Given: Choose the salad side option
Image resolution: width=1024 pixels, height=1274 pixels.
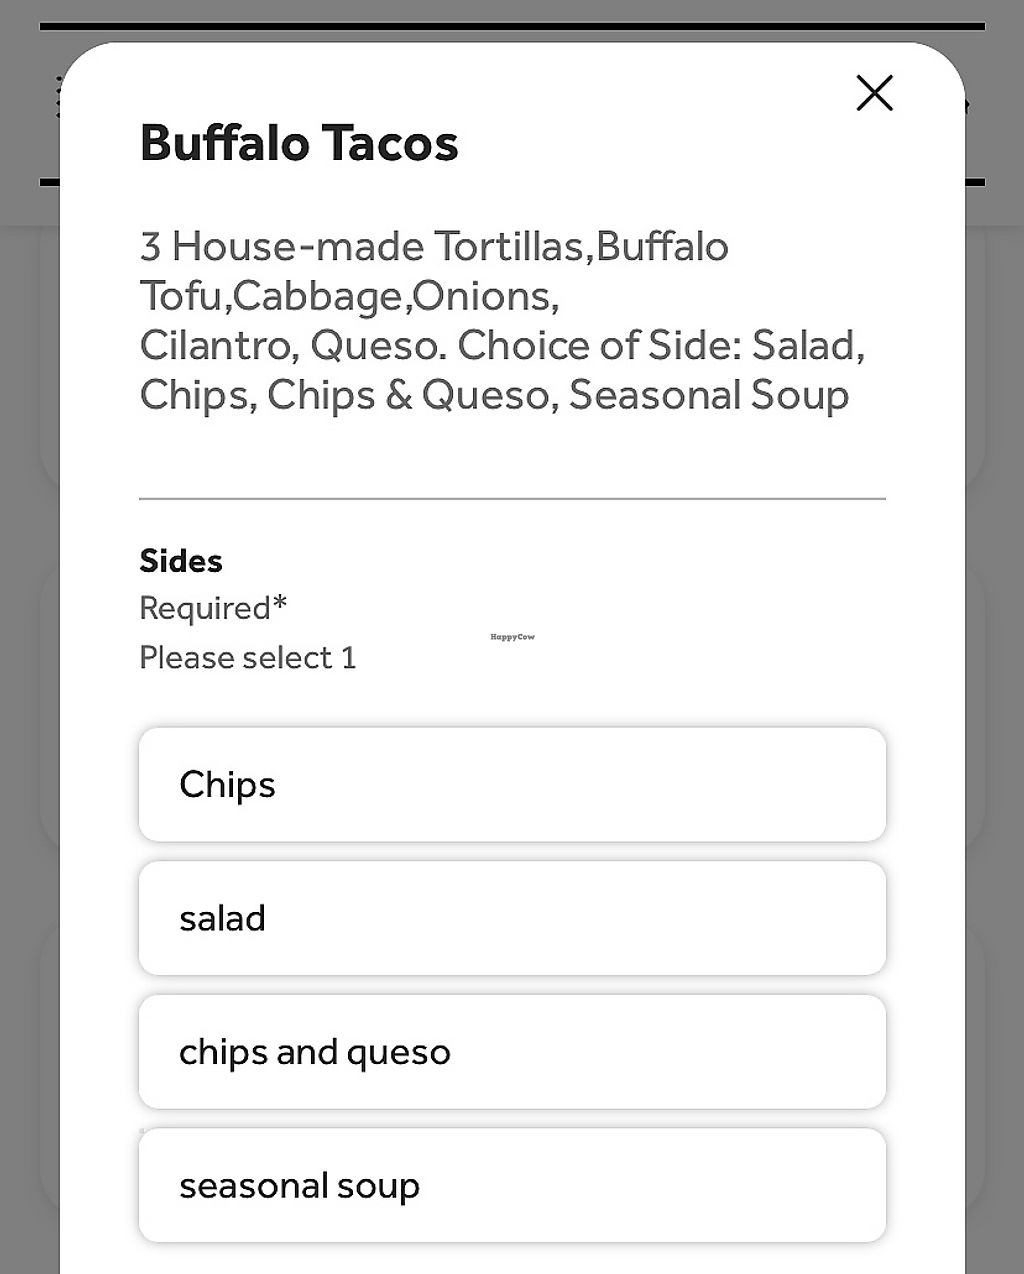Looking at the screenshot, I should click(x=512, y=918).
